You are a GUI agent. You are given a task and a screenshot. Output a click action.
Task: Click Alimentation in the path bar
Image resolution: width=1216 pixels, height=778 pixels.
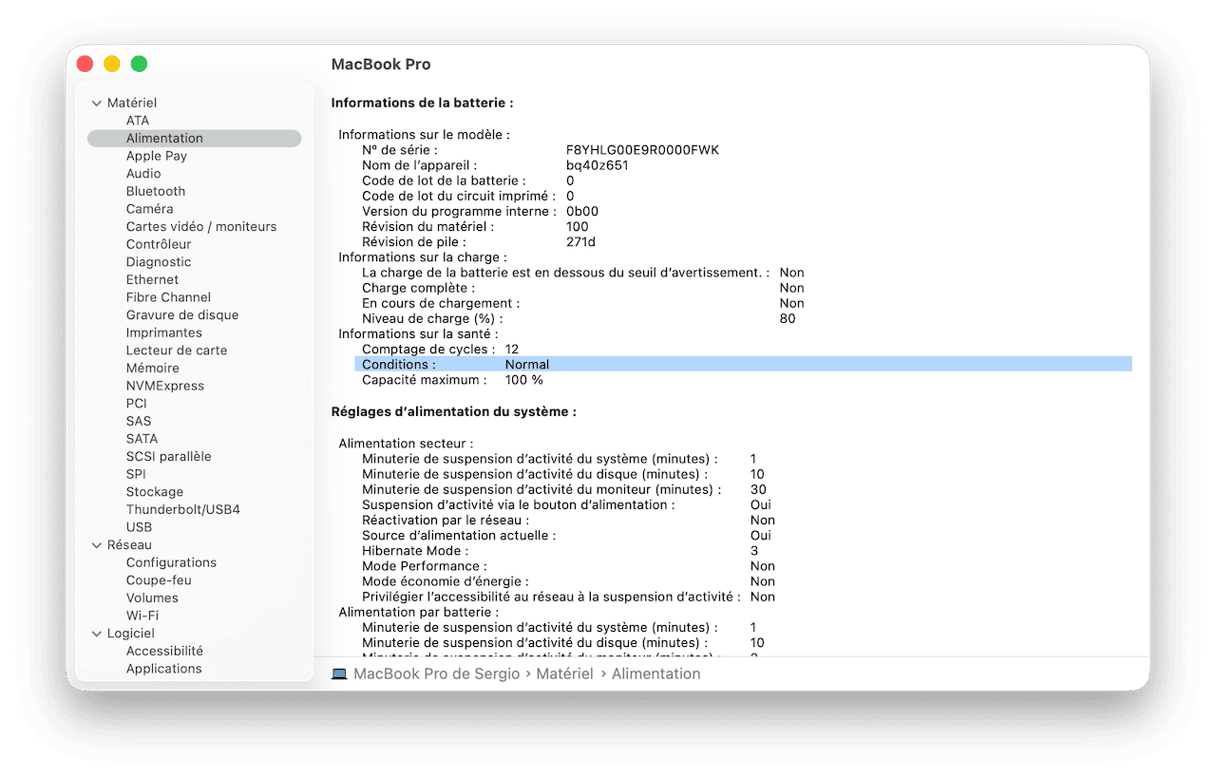pyautogui.click(x=656, y=674)
